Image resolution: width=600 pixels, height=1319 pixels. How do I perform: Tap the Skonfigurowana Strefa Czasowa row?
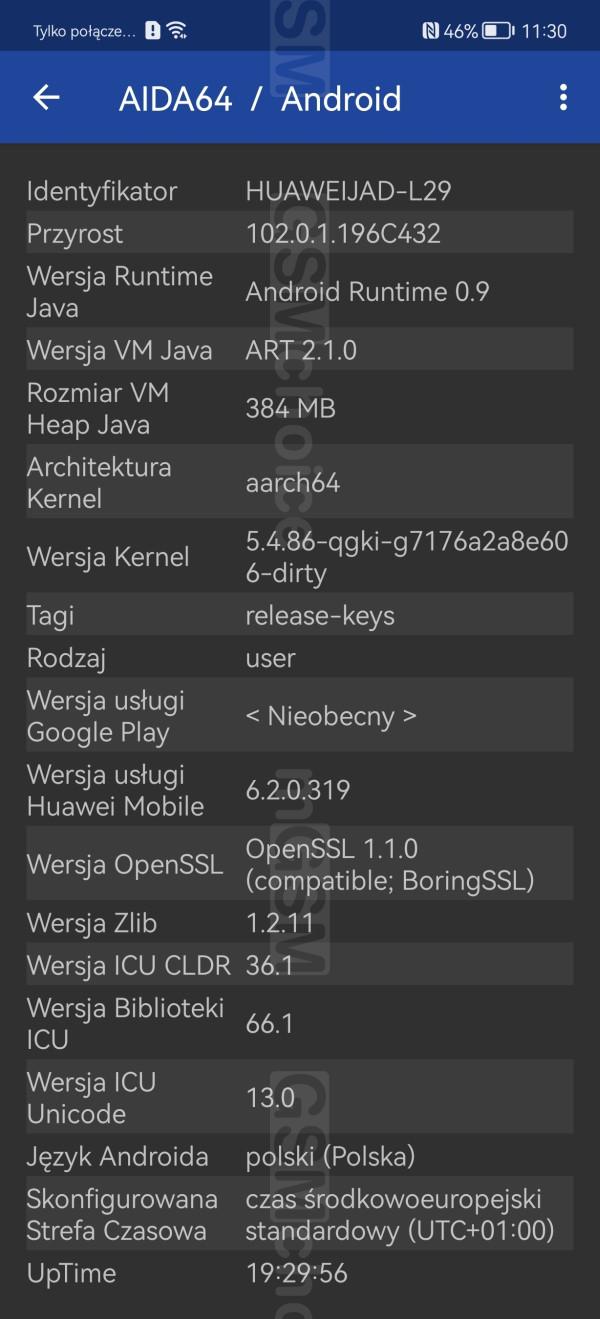(299, 1214)
